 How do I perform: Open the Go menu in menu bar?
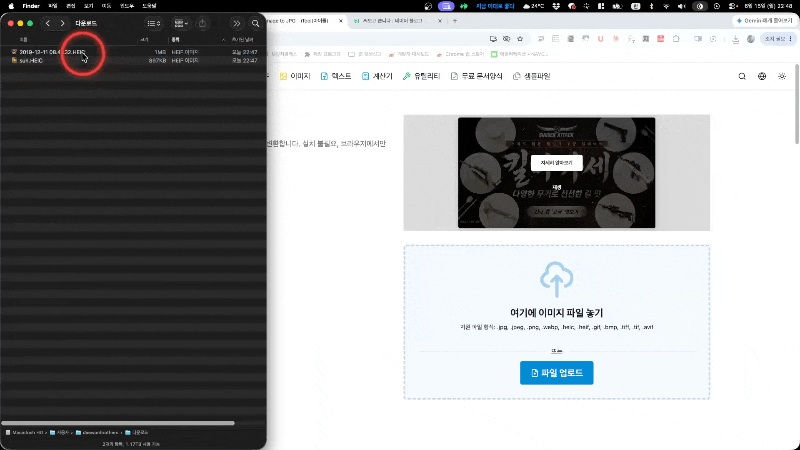point(106,6)
